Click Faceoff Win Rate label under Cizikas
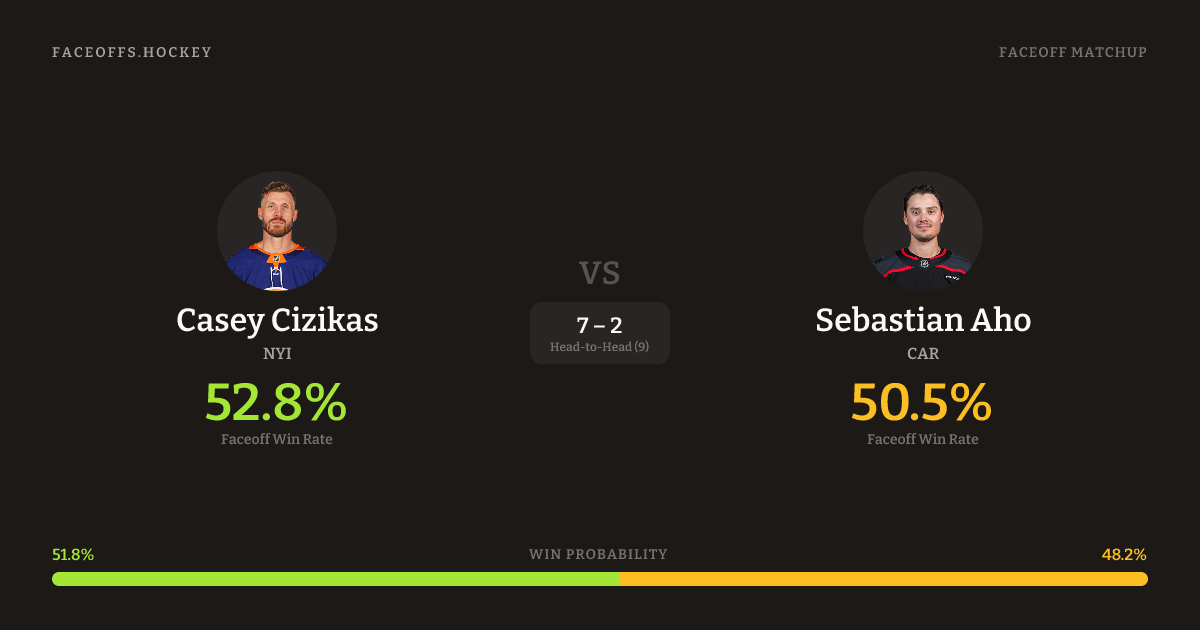Screen dimensions: 1200x630 pyautogui.click(x=277, y=439)
